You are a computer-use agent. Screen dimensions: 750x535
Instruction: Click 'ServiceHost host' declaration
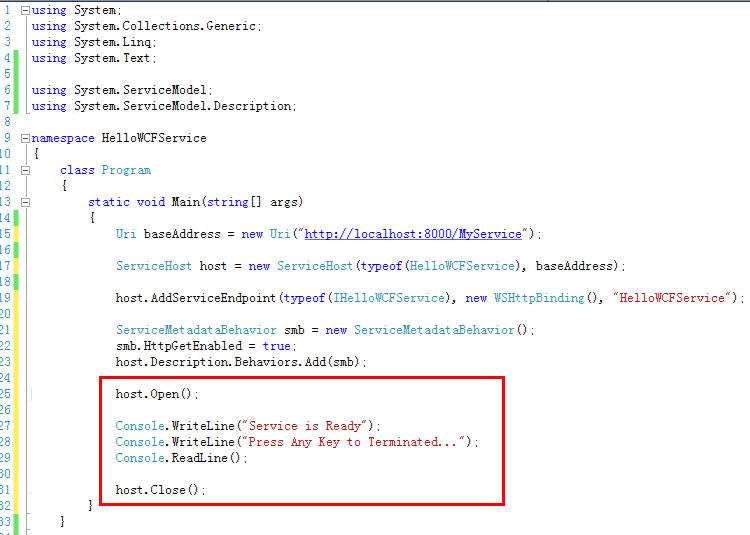pos(171,266)
